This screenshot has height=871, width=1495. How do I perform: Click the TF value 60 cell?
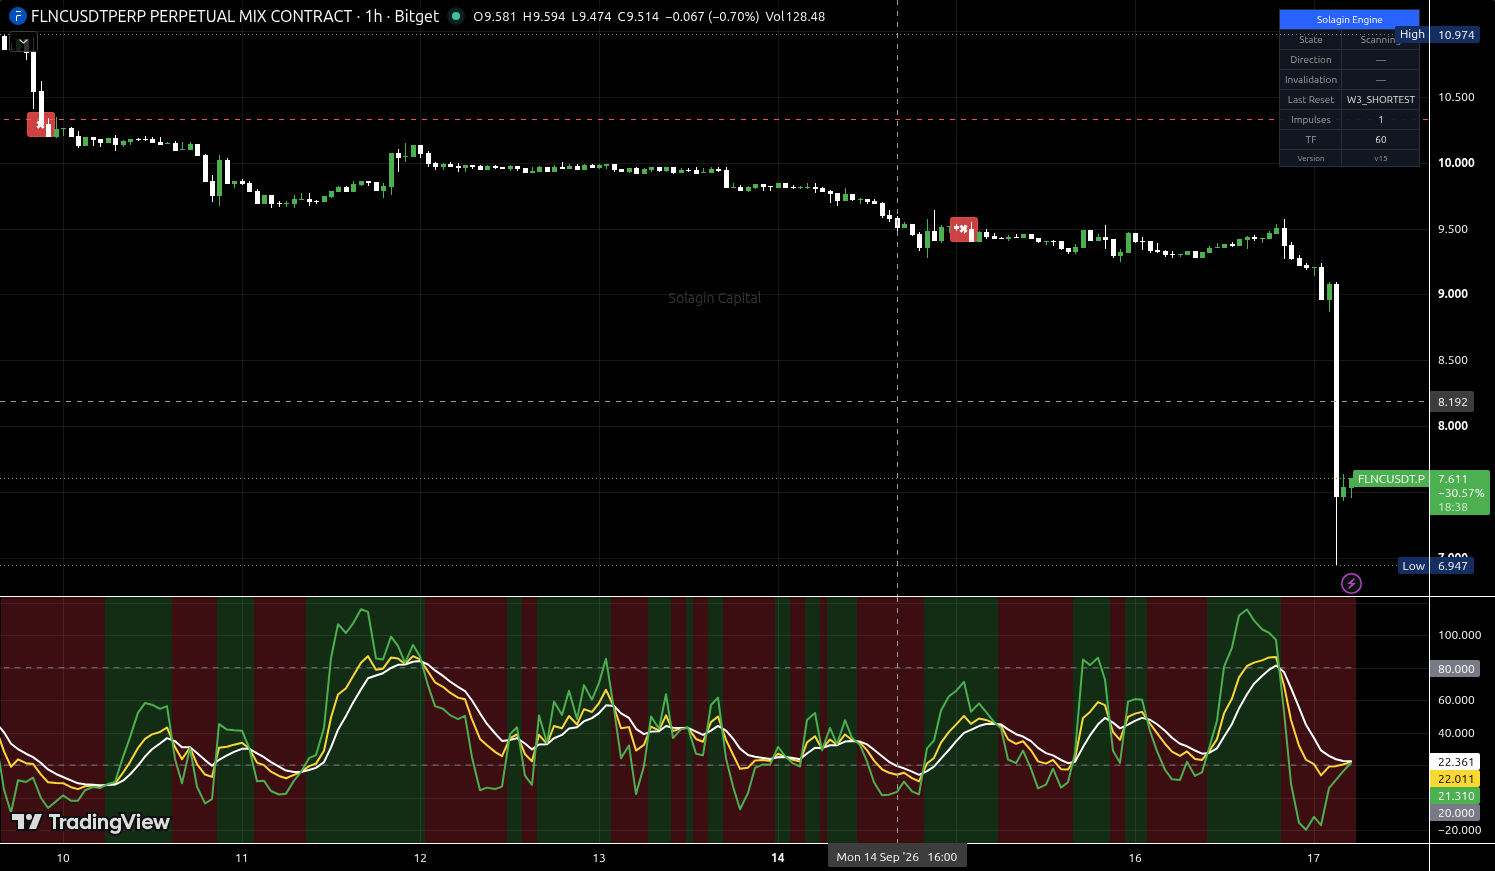[1380, 139]
